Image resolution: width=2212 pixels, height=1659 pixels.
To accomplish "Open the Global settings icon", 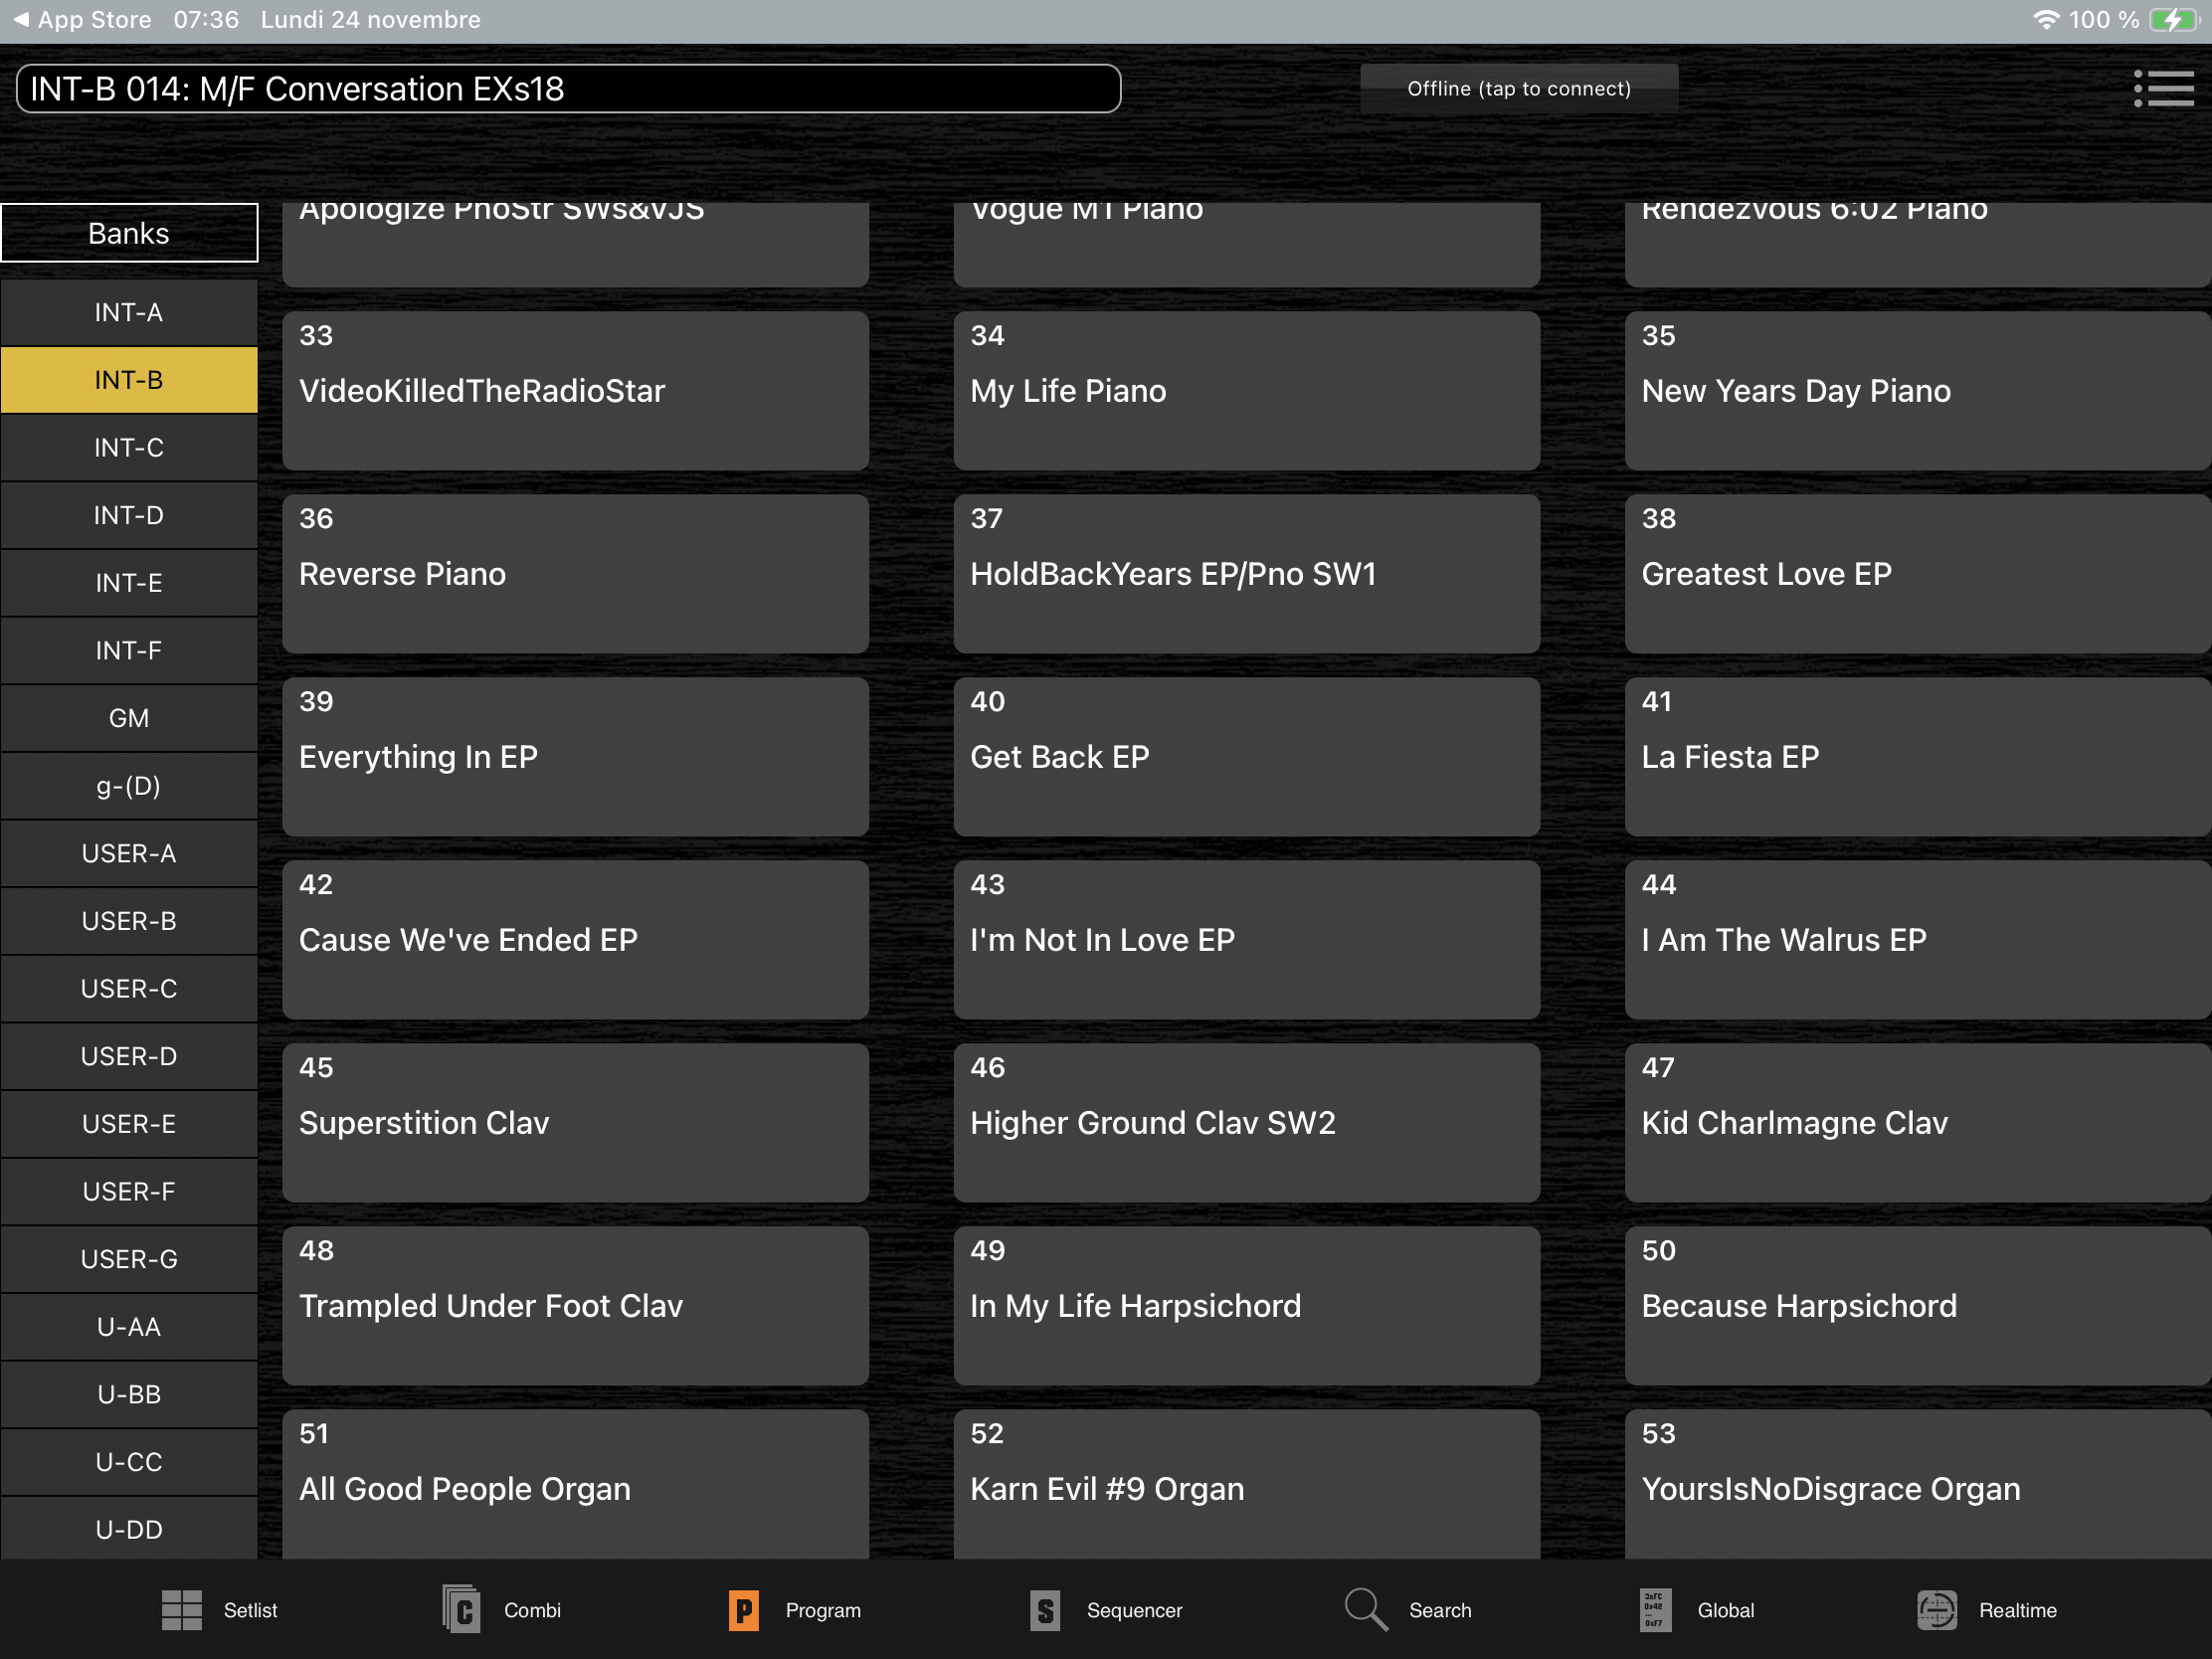I will 1654,1610.
